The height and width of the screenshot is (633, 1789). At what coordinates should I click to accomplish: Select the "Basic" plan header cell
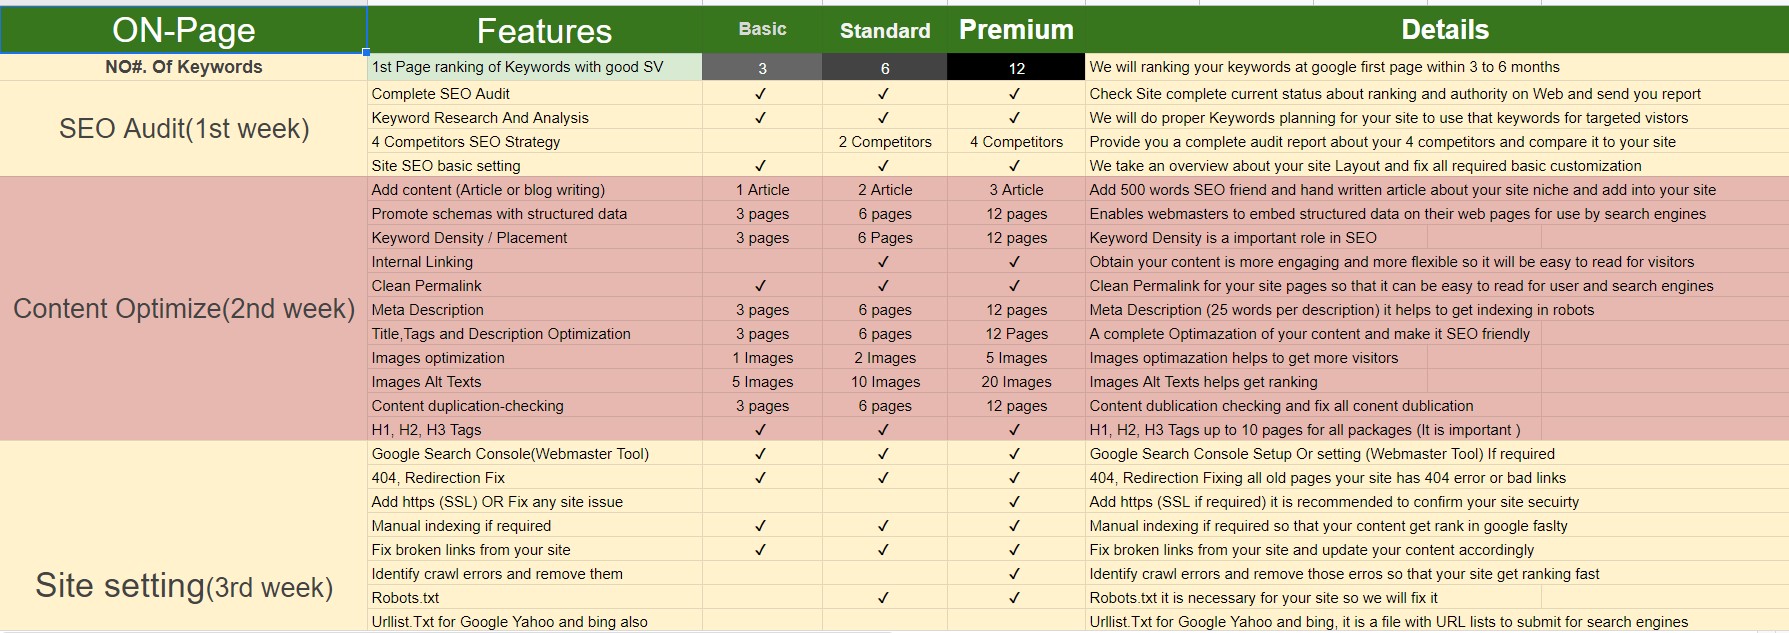762,30
